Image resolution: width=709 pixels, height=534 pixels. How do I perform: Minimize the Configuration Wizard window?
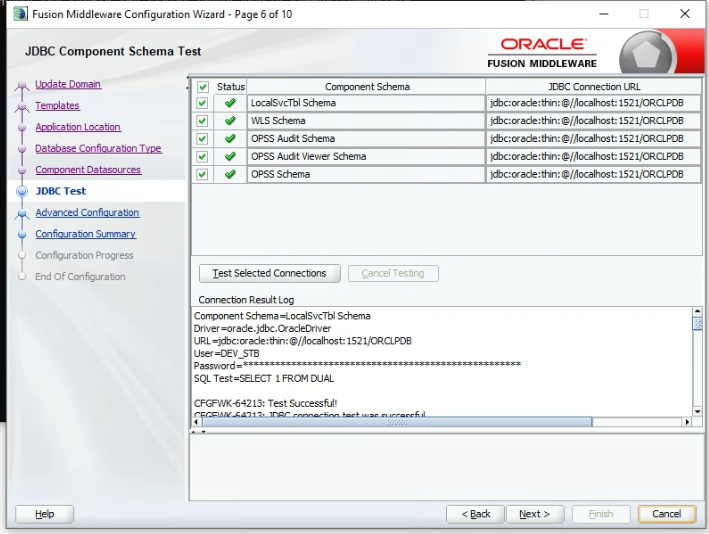pos(604,14)
